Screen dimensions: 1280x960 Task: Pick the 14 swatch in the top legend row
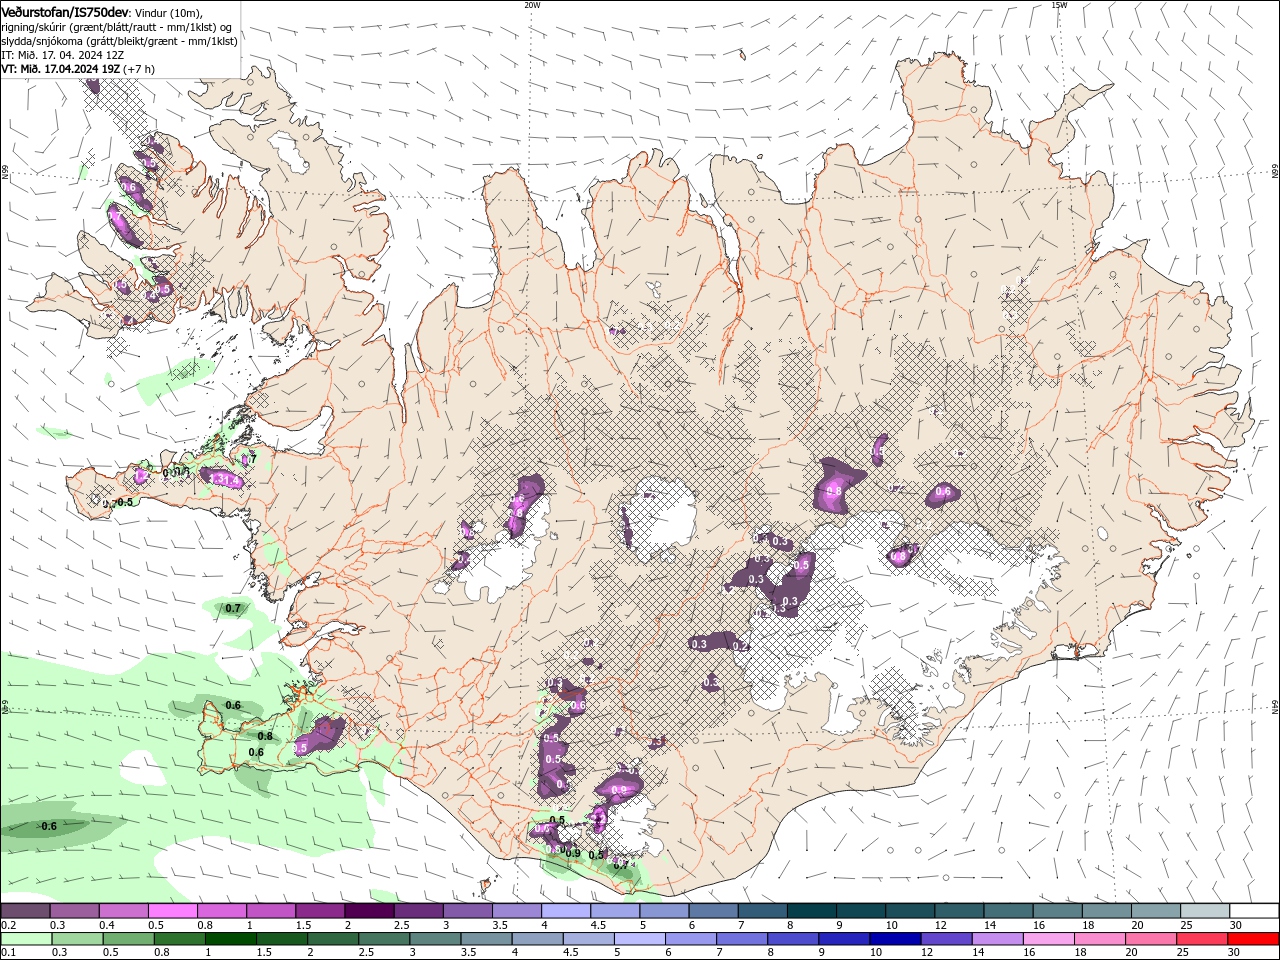pyautogui.click(x=1009, y=911)
